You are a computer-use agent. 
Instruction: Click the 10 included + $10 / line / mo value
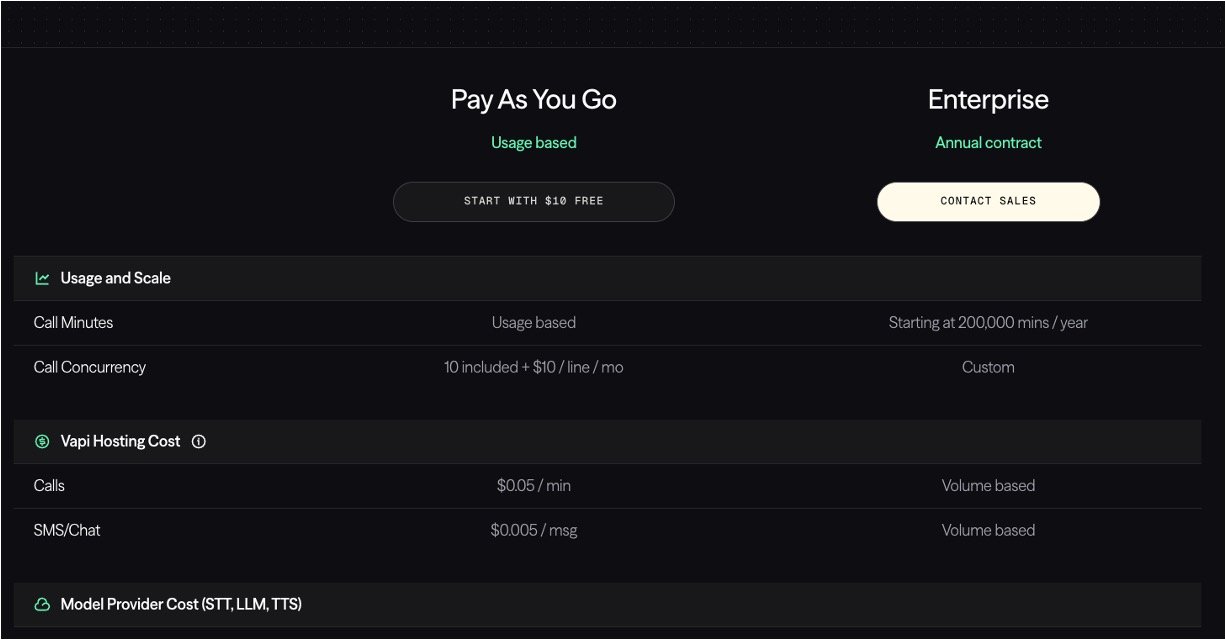[533, 367]
